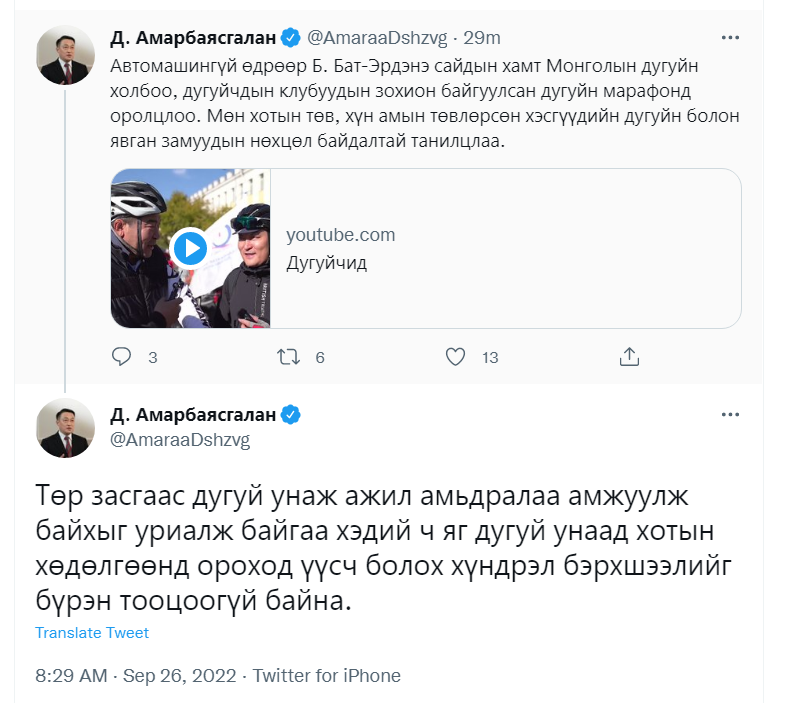Like the tweet using the heart icon

coord(455,356)
